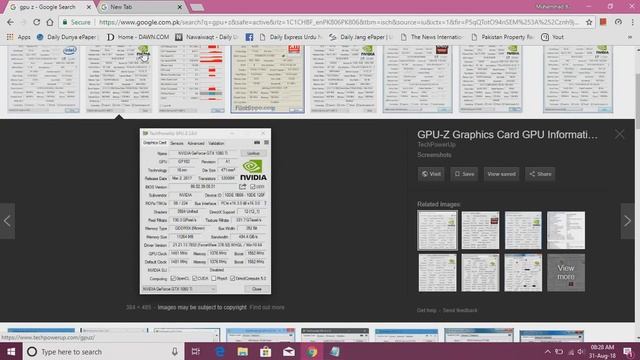
Task: Open GPU-Z Graphics Card title link
Action: [x=507, y=135]
